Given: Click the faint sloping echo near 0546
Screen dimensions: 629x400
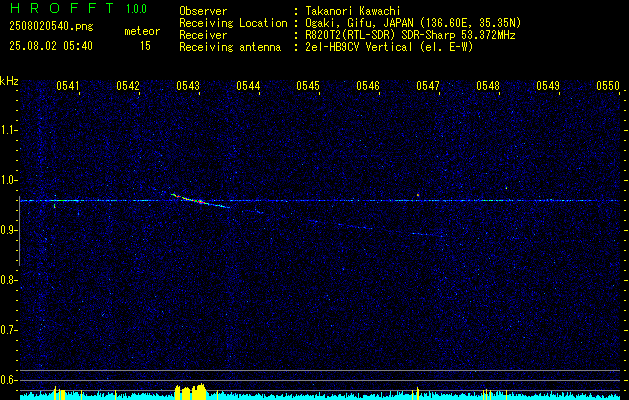Looking at the screenshot, I should pyautogui.click(x=355, y=227).
